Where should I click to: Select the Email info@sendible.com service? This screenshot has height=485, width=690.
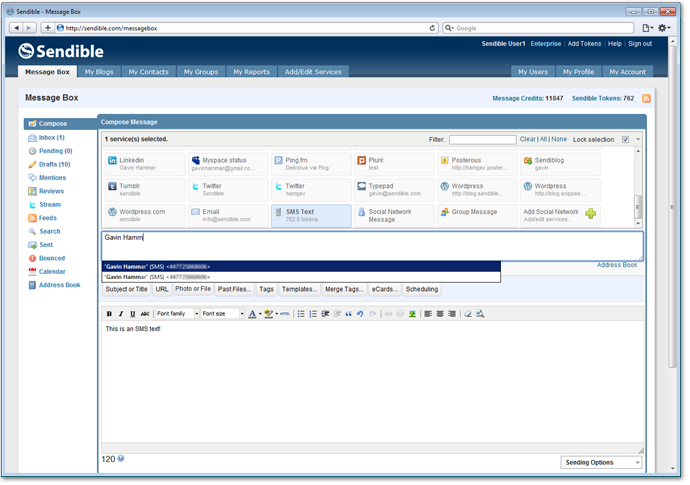pos(229,216)
